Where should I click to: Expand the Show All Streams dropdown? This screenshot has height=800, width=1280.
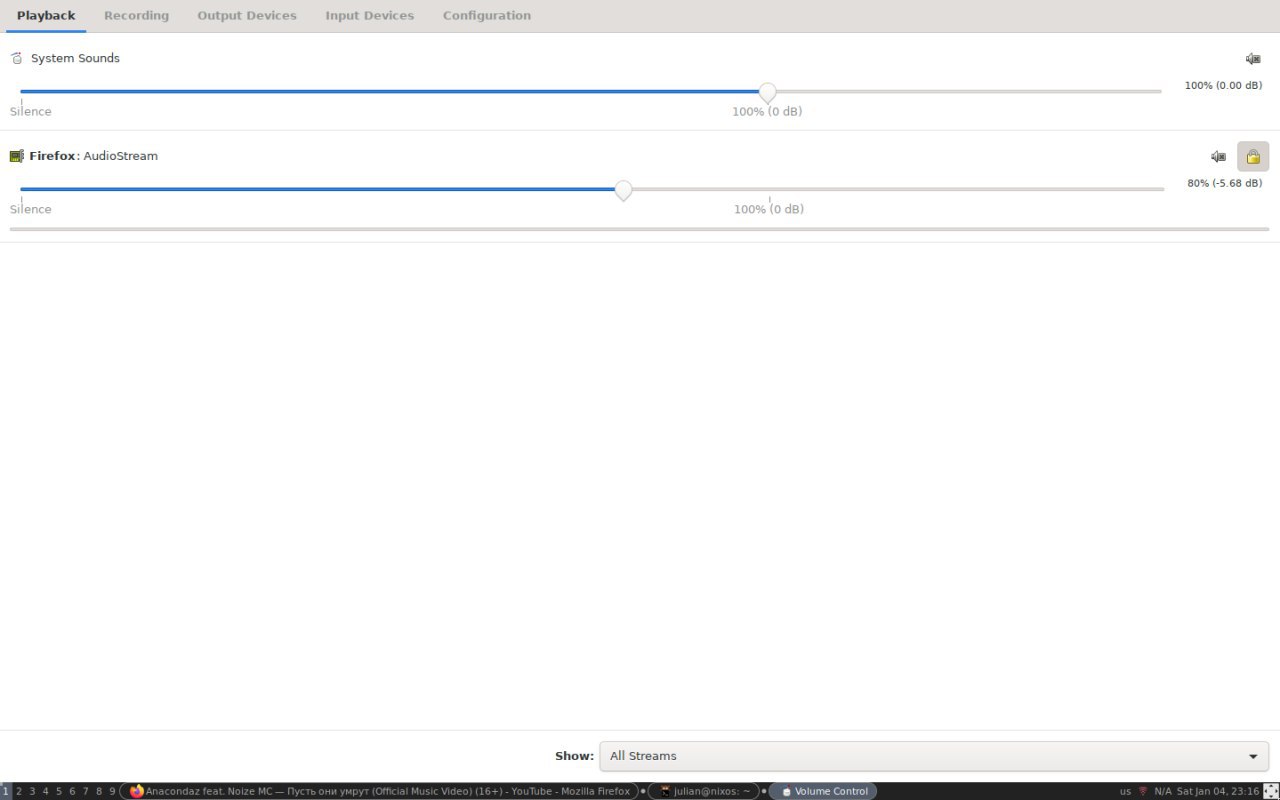click(x=934, y=756)
